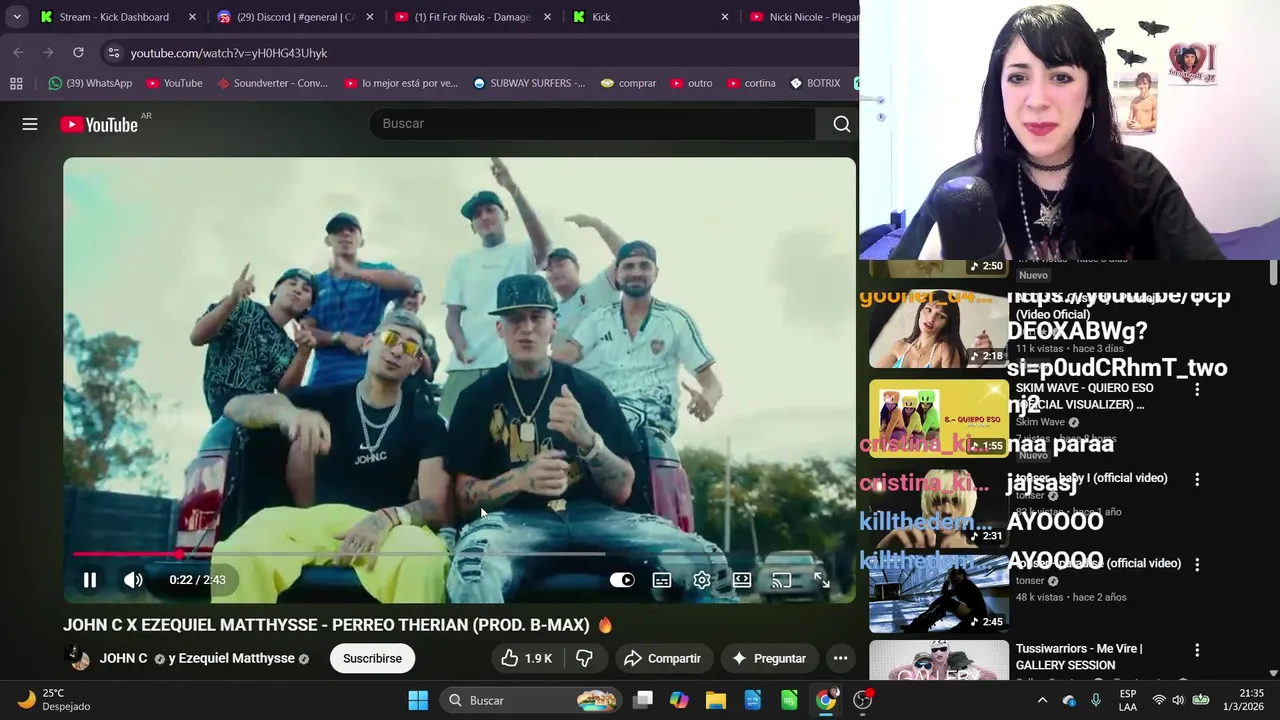Viewport: 1280px width, 720px height.
Task: Open the WhatsApp bookmark
Action: 90,83
